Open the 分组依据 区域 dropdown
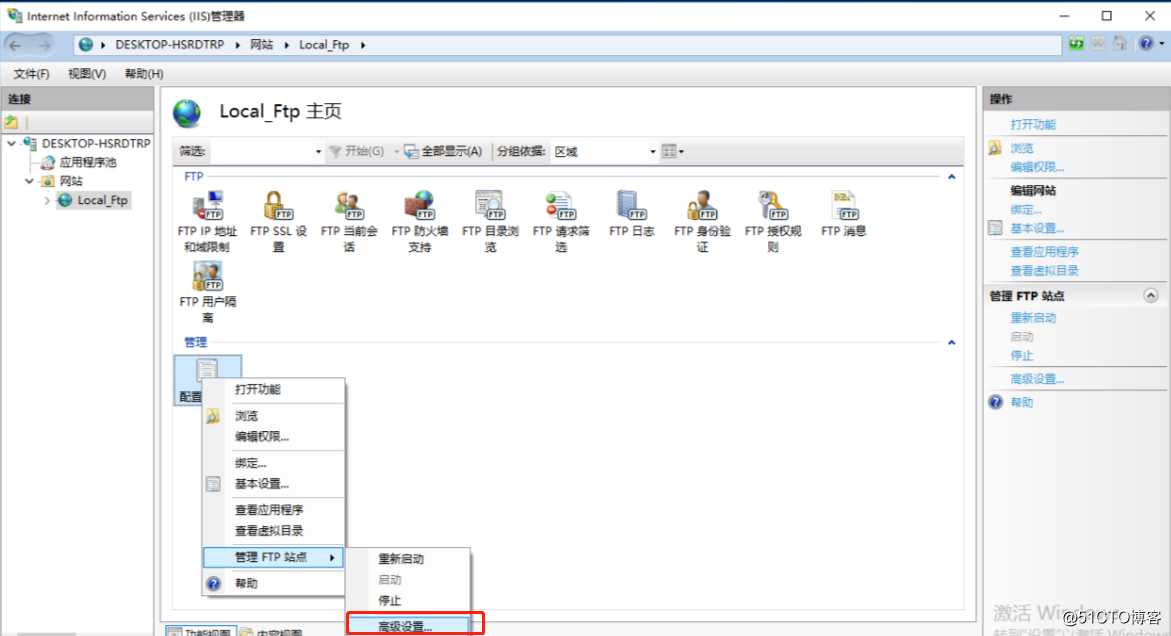The image size is (1171, 636). 653,152
